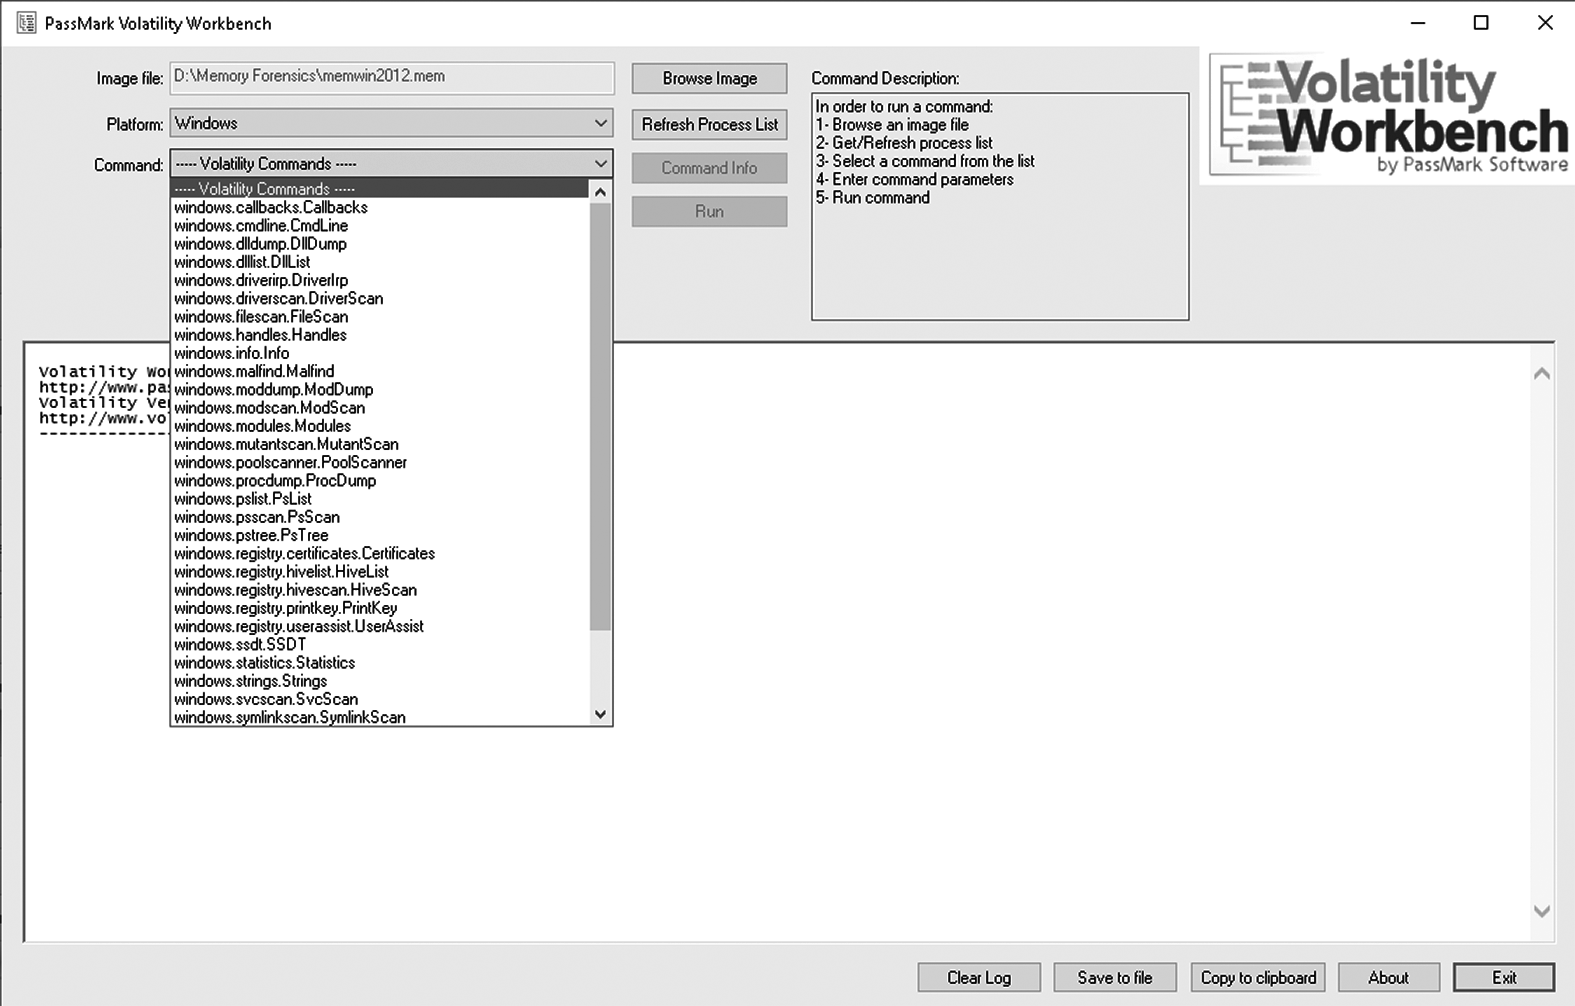Select windows.filescan.FileScan entry

click(380, 316)
